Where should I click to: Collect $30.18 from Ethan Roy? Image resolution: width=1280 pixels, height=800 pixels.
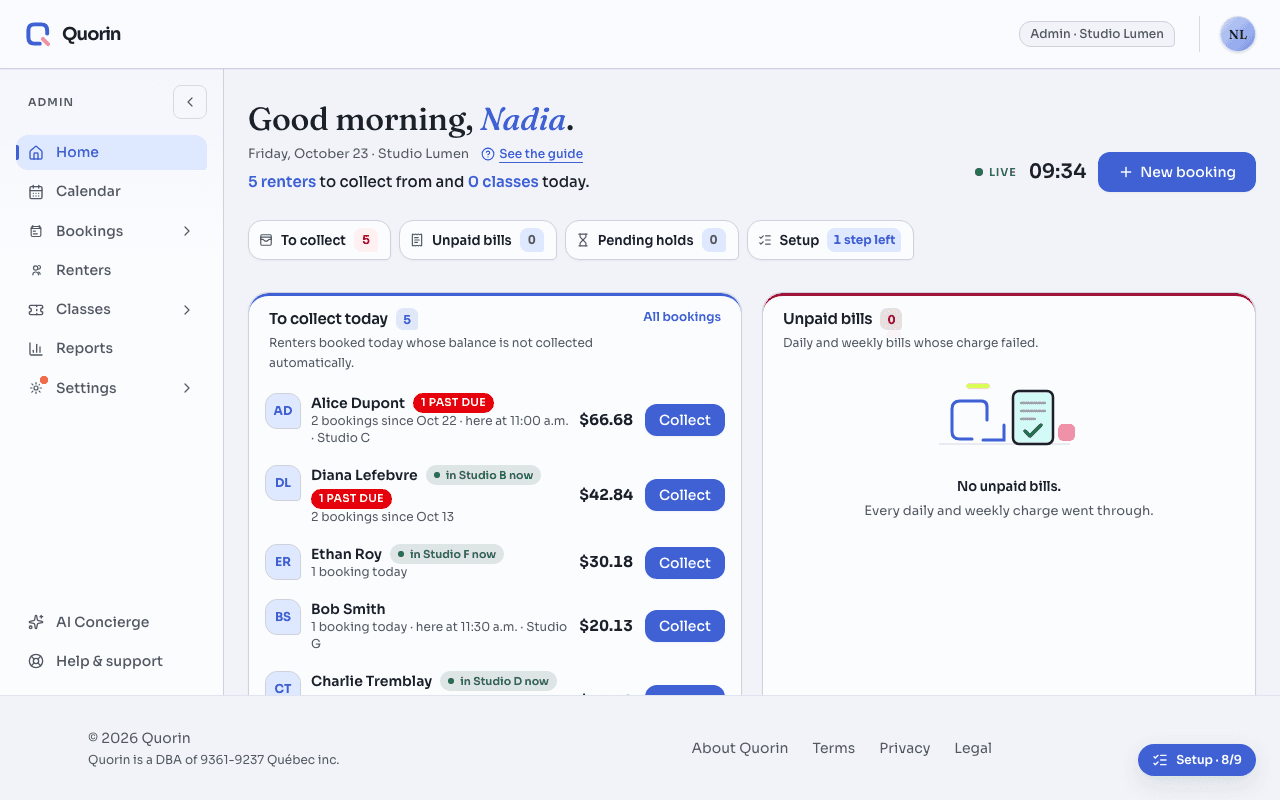pos(685,563)
